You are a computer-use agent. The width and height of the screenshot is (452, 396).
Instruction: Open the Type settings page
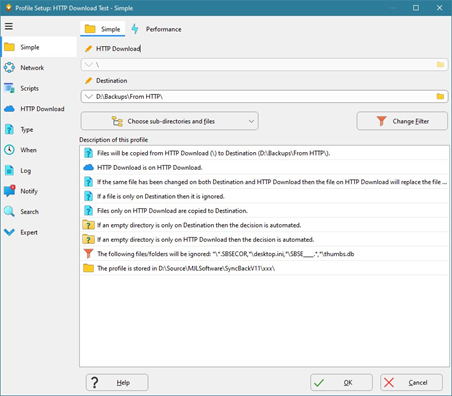pos(39,129)
